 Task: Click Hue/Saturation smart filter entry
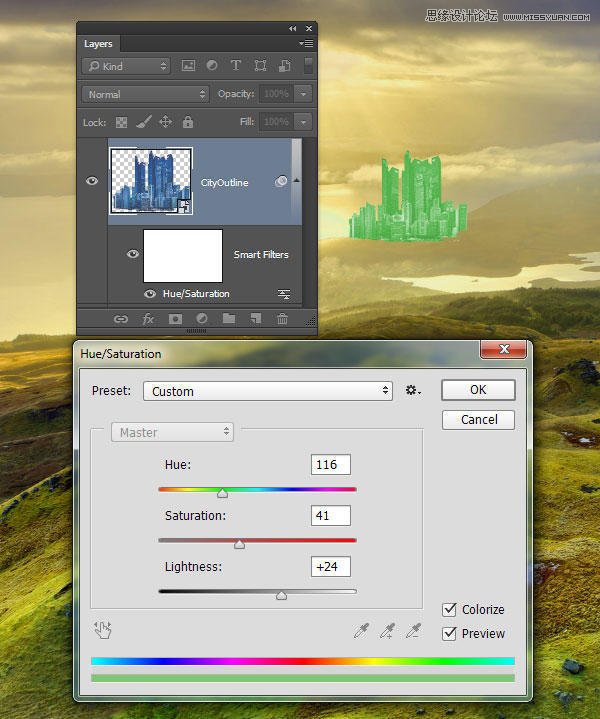pyautogui.click(x=196, y=294)
